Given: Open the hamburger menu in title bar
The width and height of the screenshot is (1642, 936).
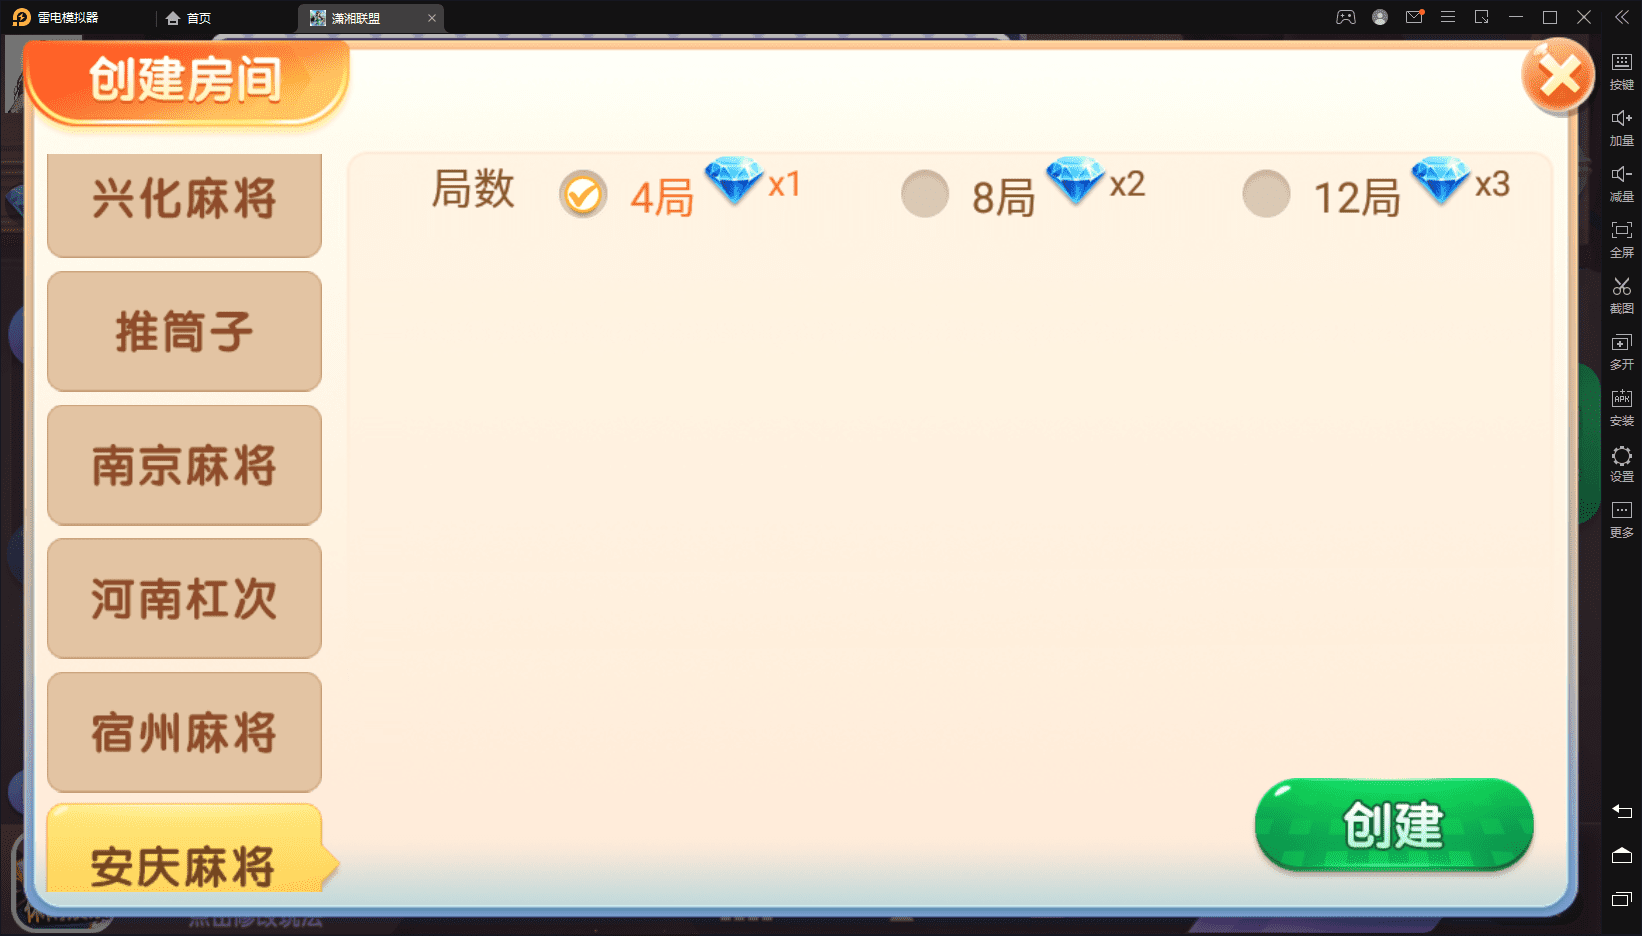Looking at the screenshot, I should pyautogui.click(x=1448, y=17).
